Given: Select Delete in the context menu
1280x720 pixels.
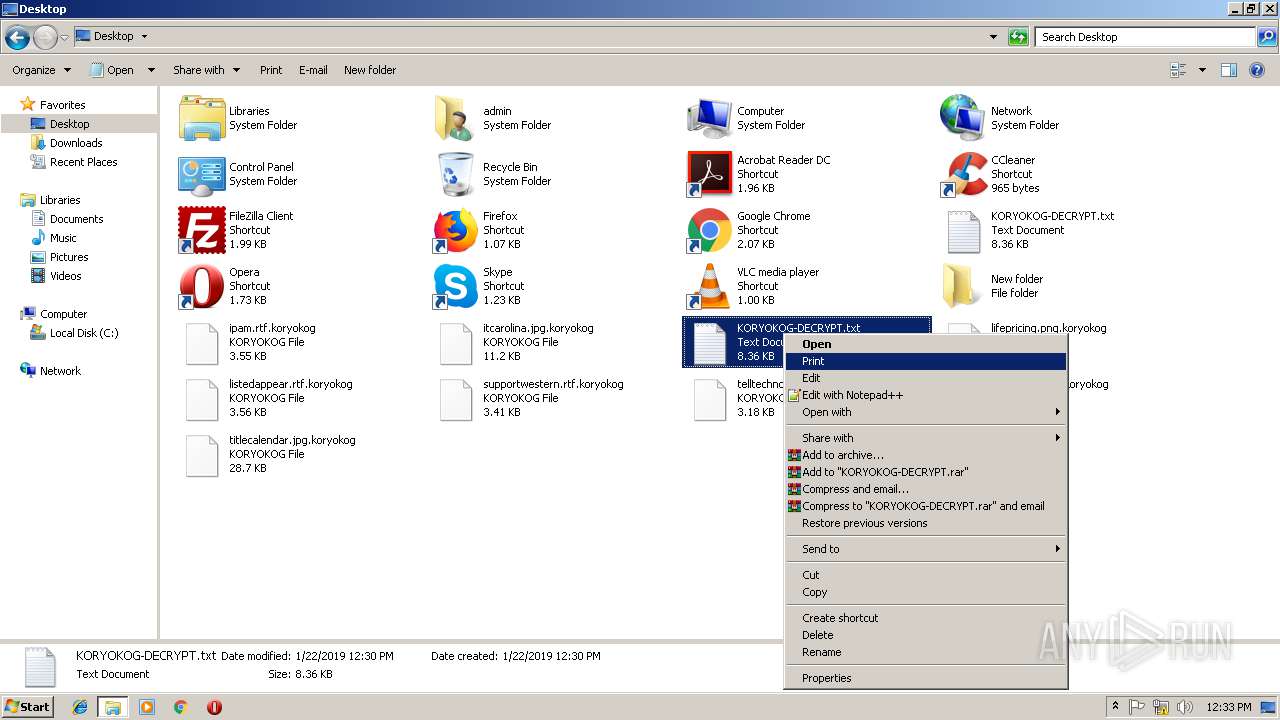Looking at the screenshot, I should click(926, 635).
